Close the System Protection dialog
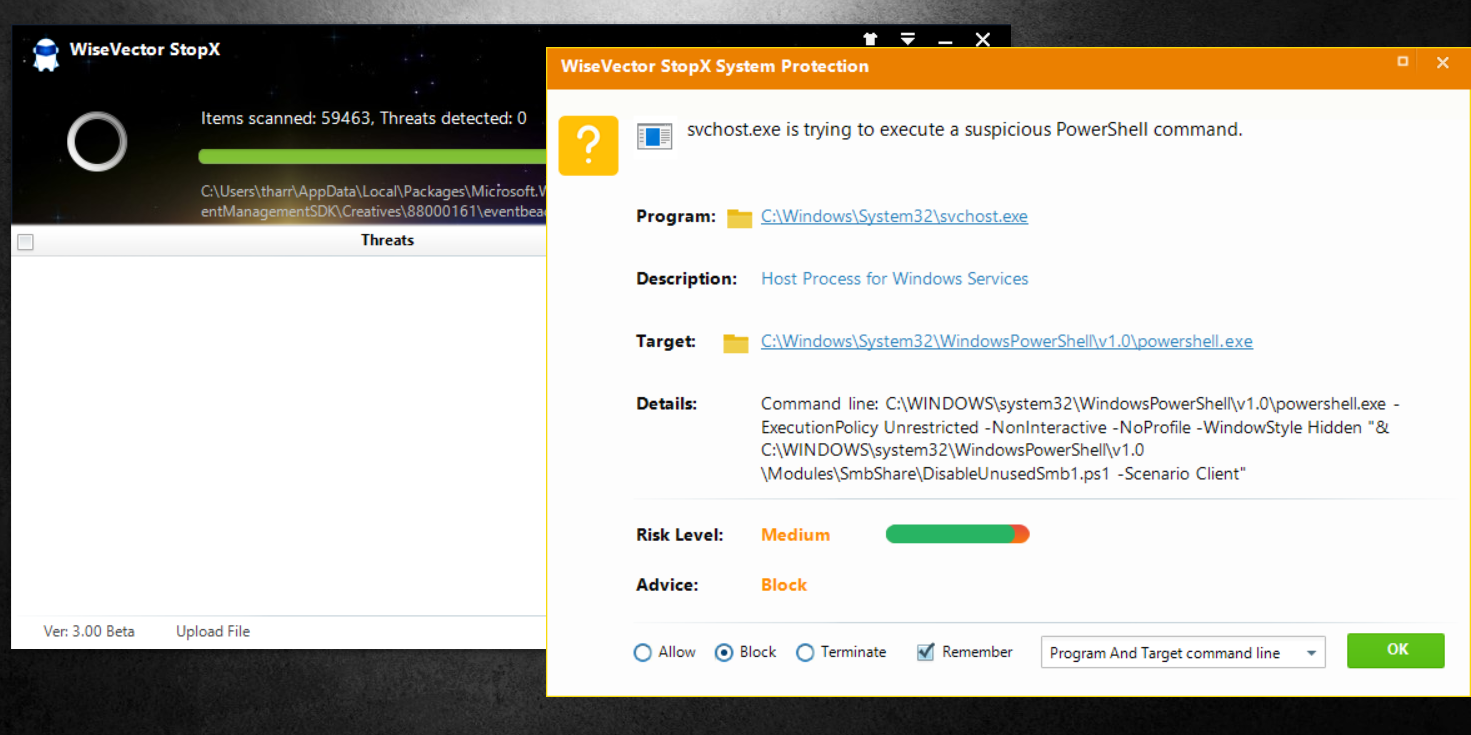 (x=1442, y=63)
